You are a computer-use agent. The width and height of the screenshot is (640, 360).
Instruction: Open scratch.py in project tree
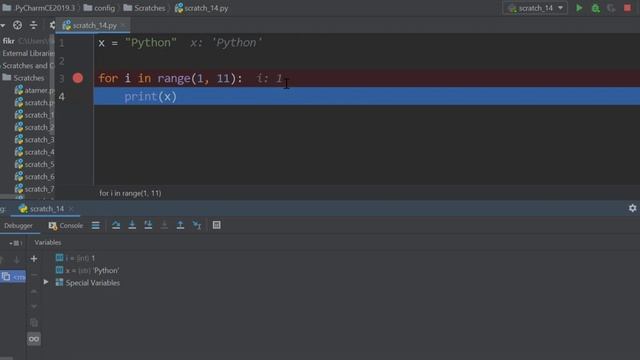tap(34, 102)
